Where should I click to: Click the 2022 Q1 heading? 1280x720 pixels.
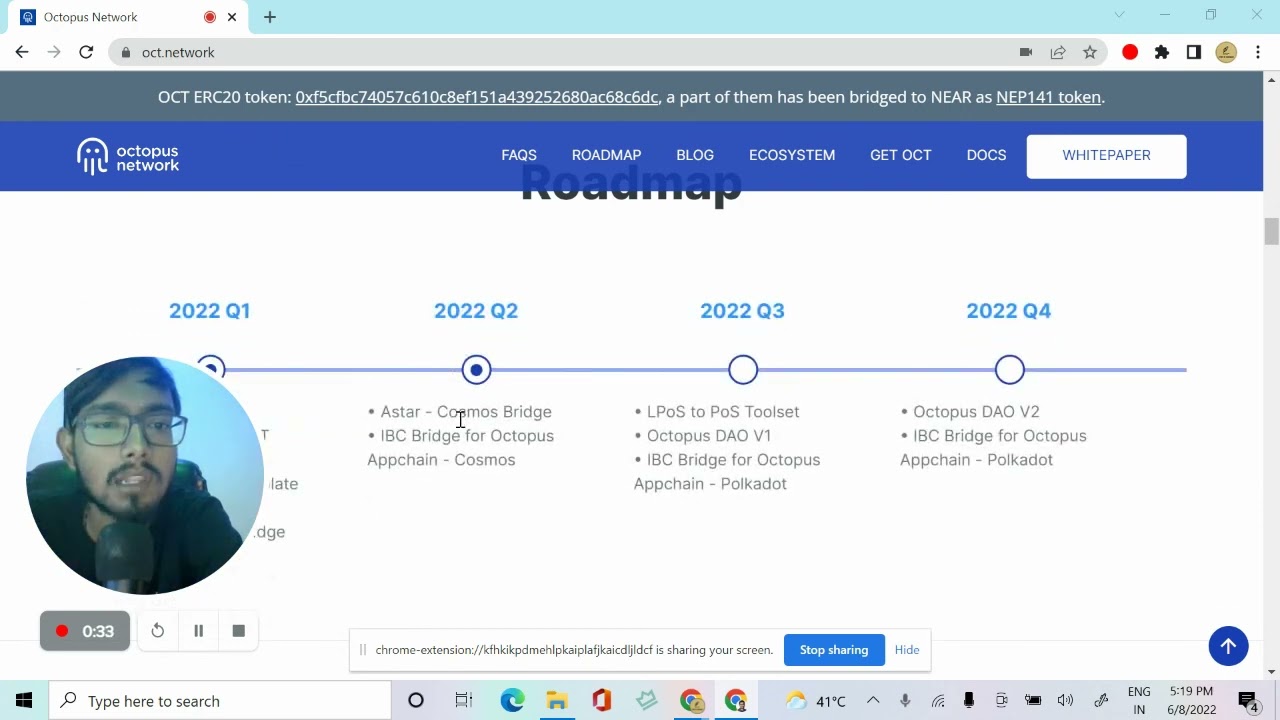pyautogui.click(x=209, y=311)
